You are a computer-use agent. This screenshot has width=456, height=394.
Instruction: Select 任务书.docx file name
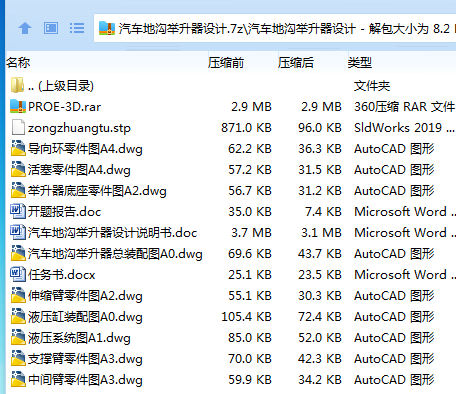point(62,275)
